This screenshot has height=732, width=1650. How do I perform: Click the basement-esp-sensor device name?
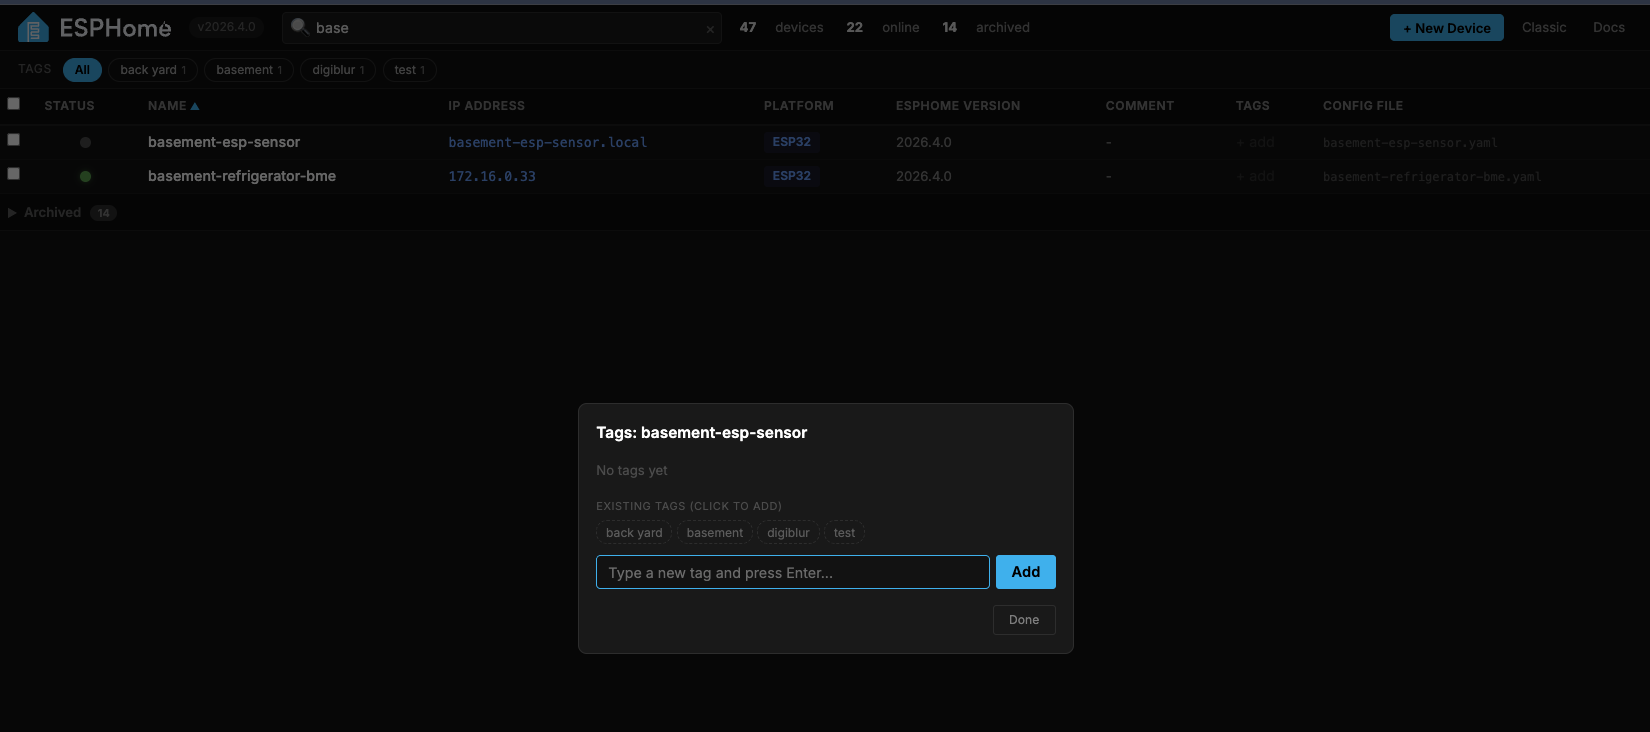[224, 142]
